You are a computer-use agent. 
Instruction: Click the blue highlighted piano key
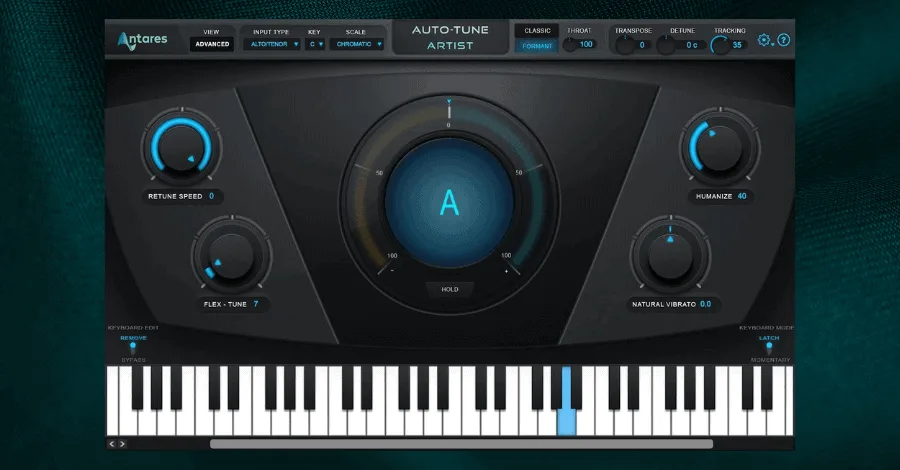click(567, 401)
